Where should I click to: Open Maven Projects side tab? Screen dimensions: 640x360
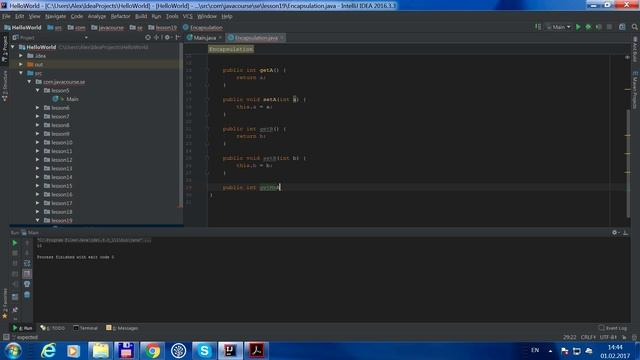(635, 90)
